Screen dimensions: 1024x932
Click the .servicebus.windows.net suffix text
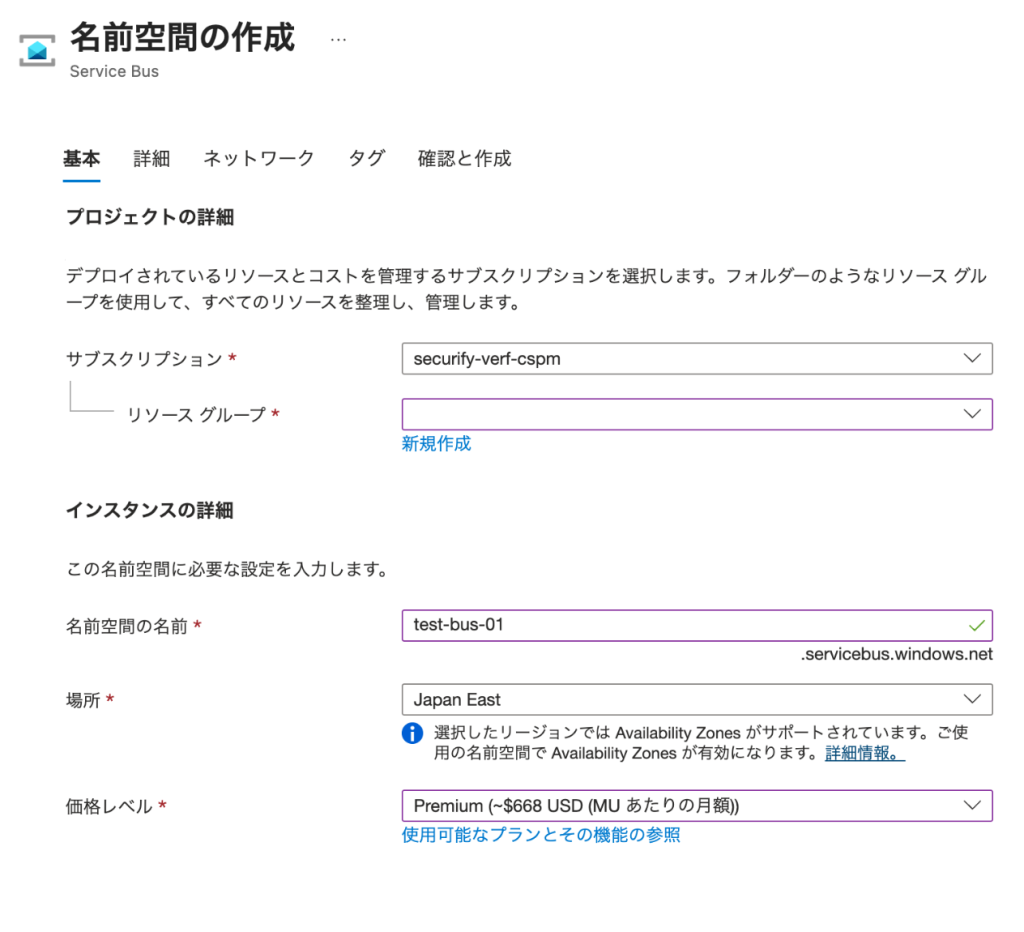(896, 655)
